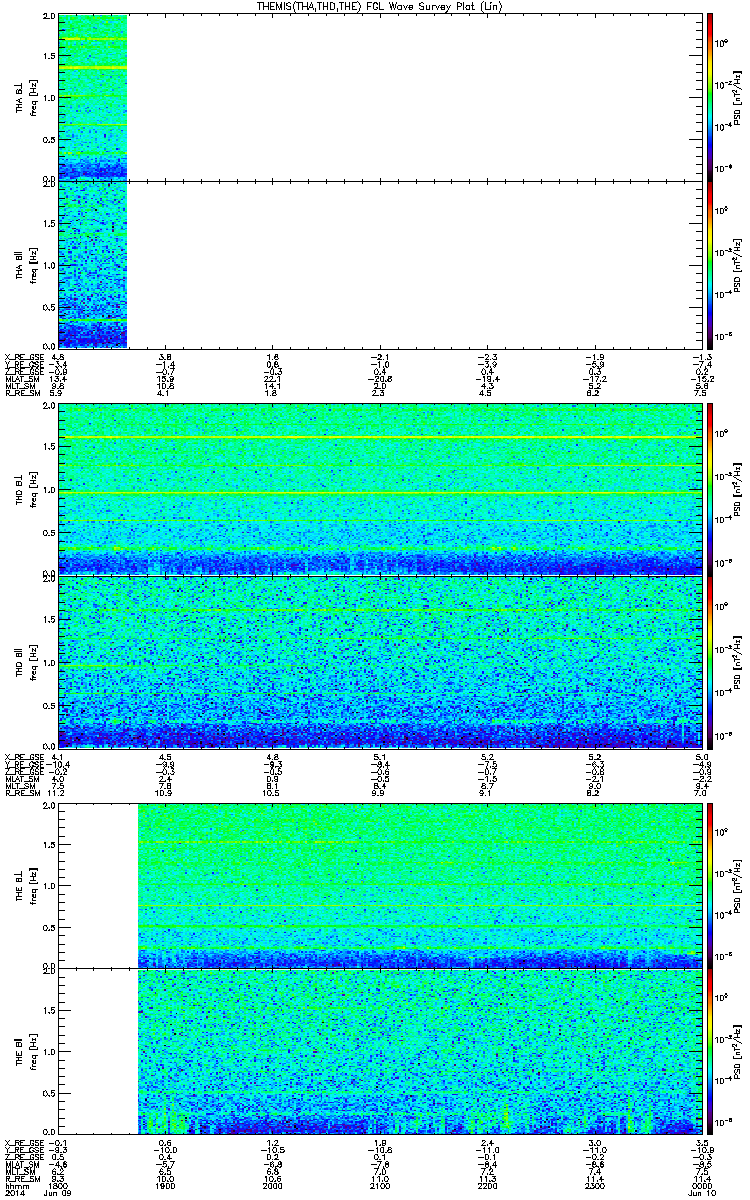This screenshot has height=1200, width=750.
Task: Click the PSD color bar beside THD BL
Action: click(711, 488)
